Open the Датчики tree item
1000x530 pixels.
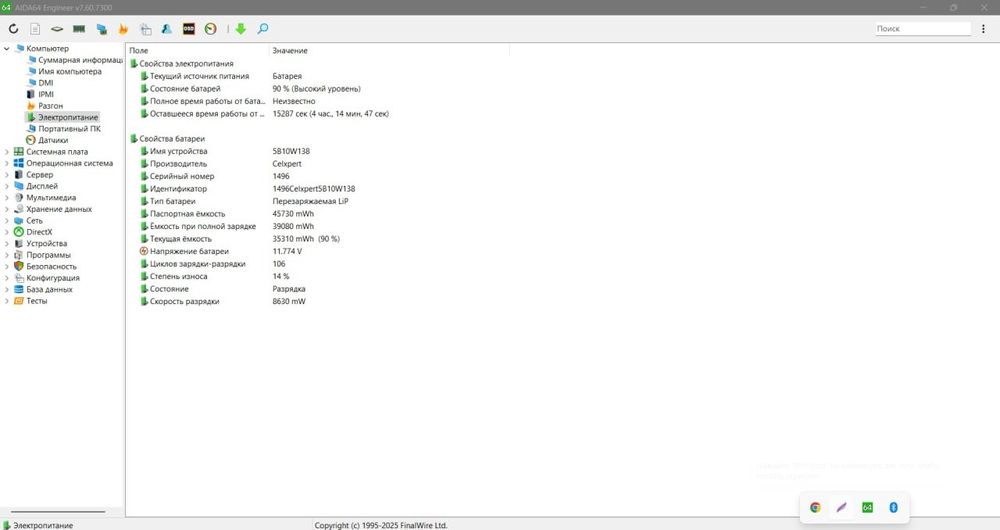47,140
